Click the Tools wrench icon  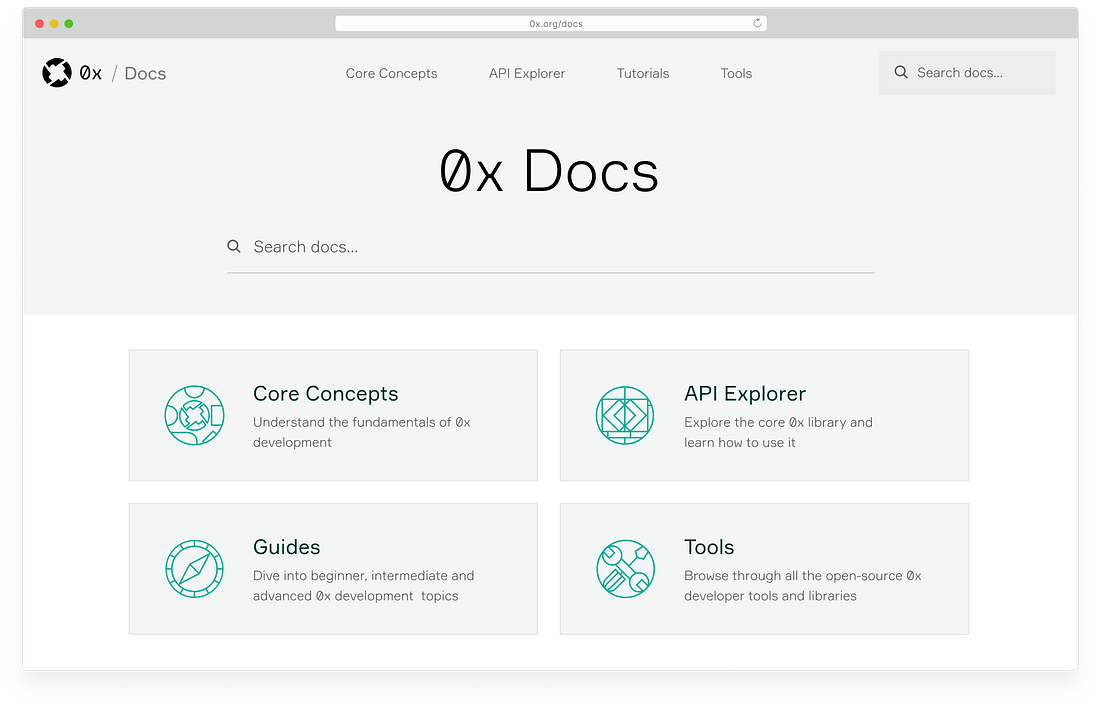click(x=625, y=569)
